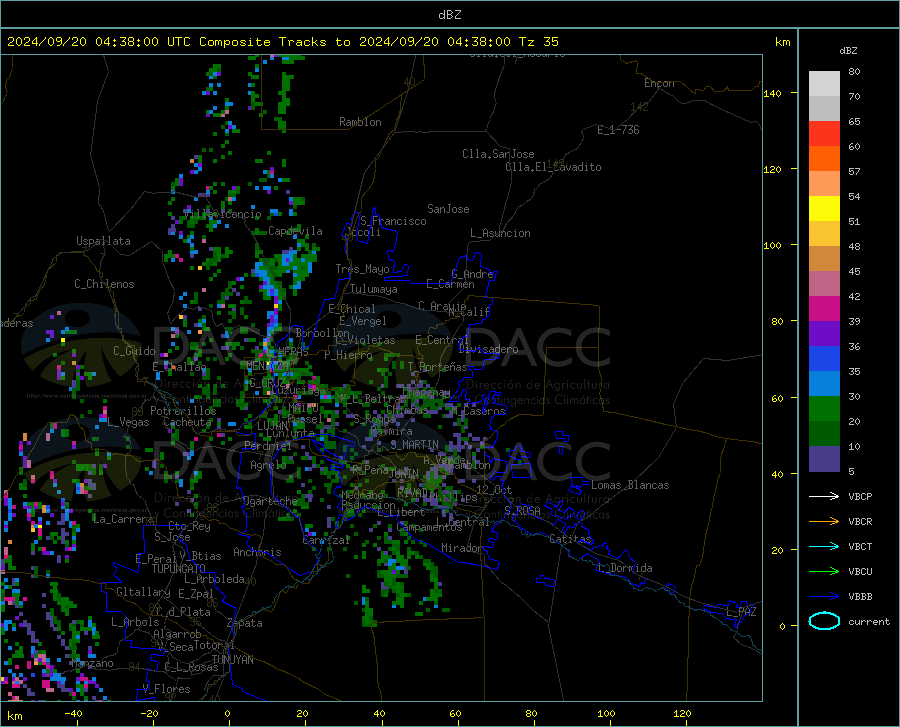The width and height of the screenshot is (900, 727).
Task: Click the Divisadero label
Action: 488,349
